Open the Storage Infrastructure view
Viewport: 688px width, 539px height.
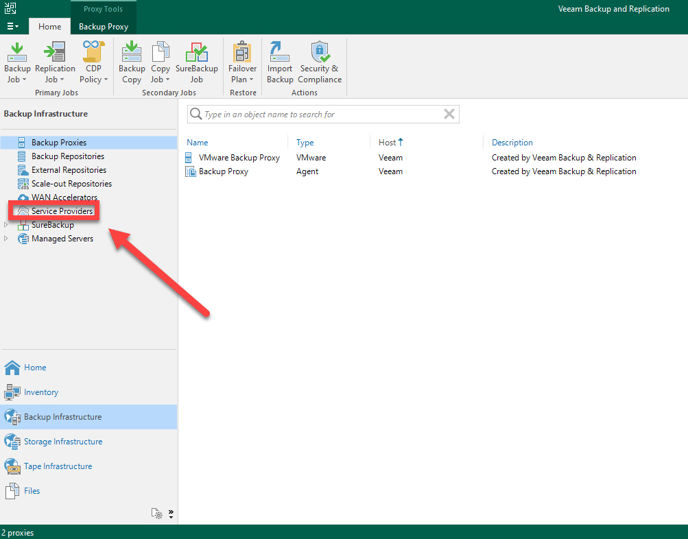(x=89, y=441)
